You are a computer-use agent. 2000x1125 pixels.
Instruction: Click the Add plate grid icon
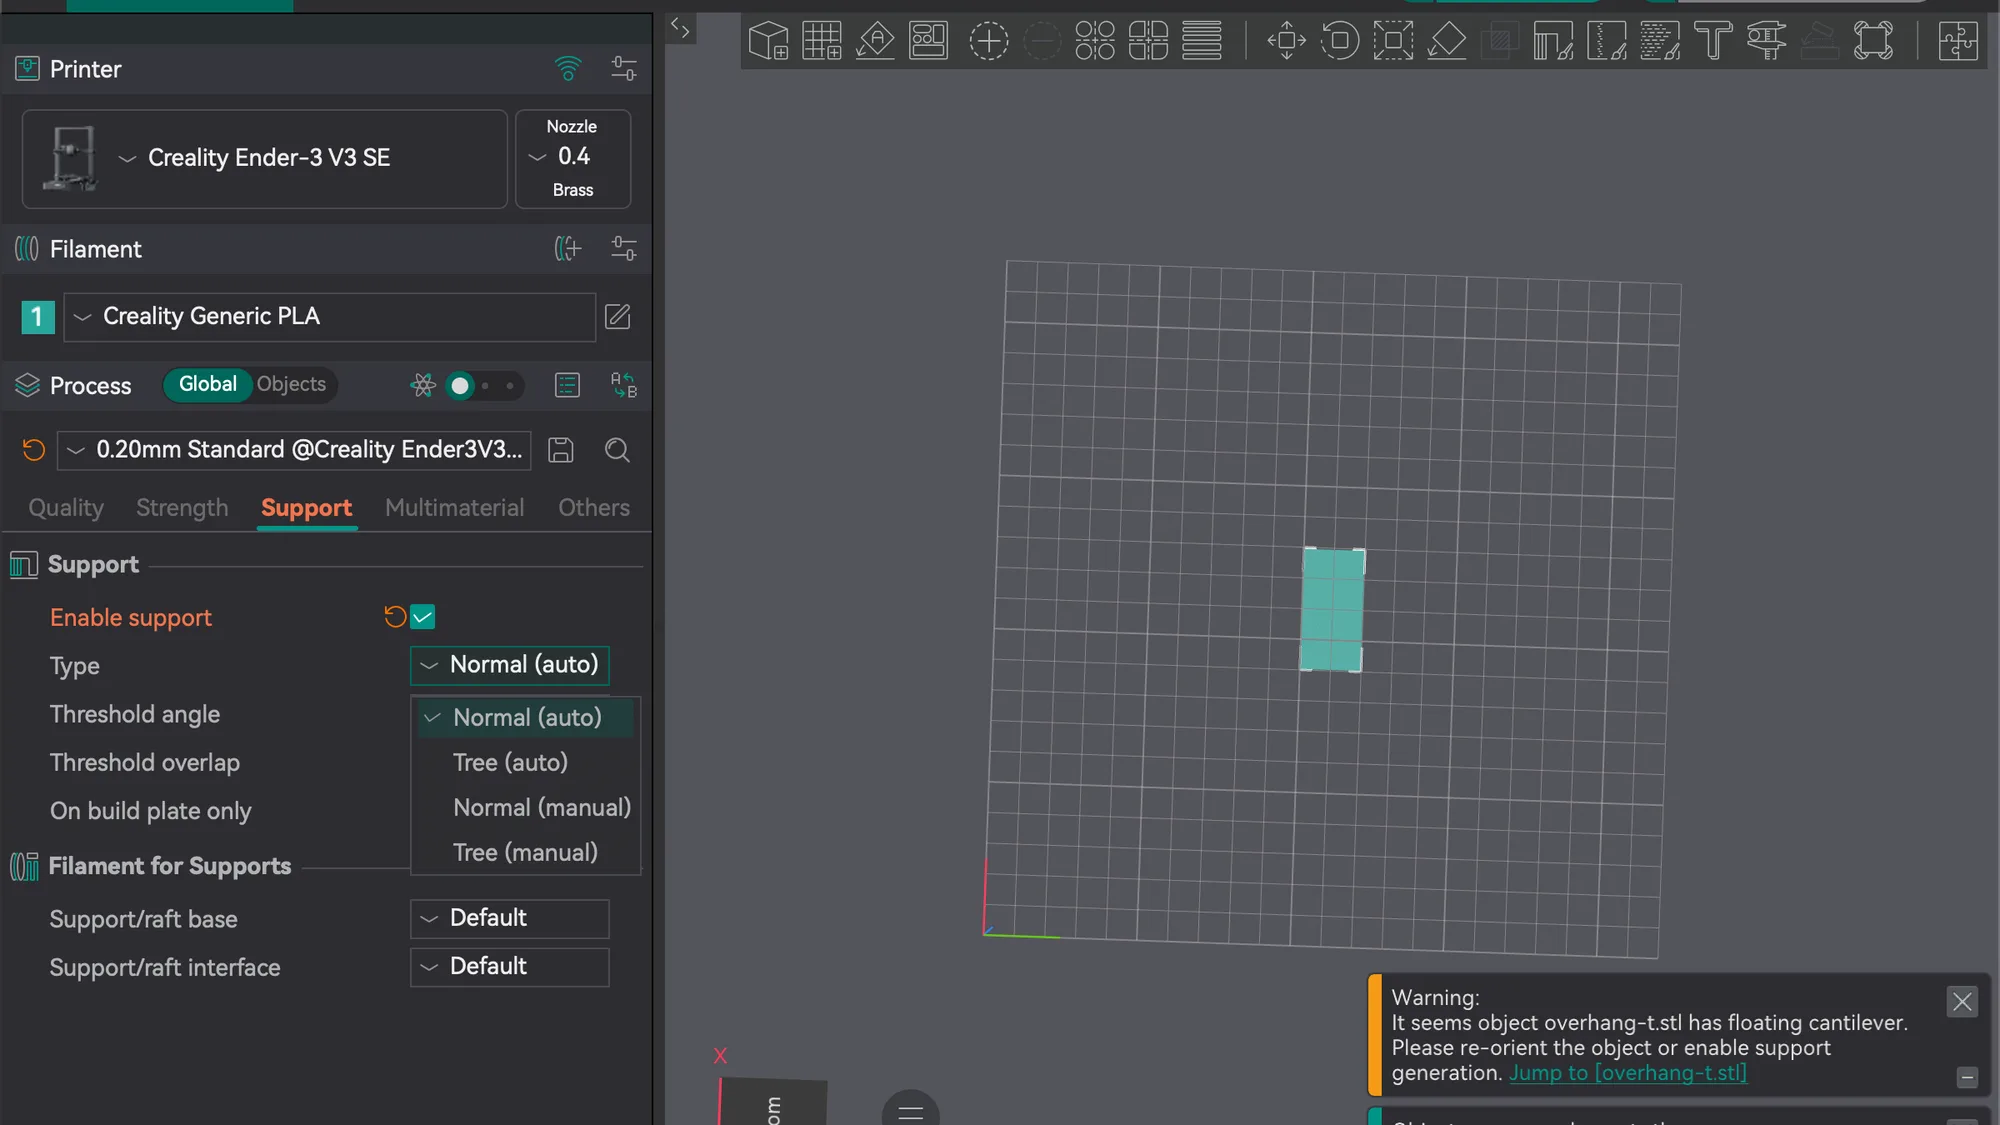click(x=822, y=41)
